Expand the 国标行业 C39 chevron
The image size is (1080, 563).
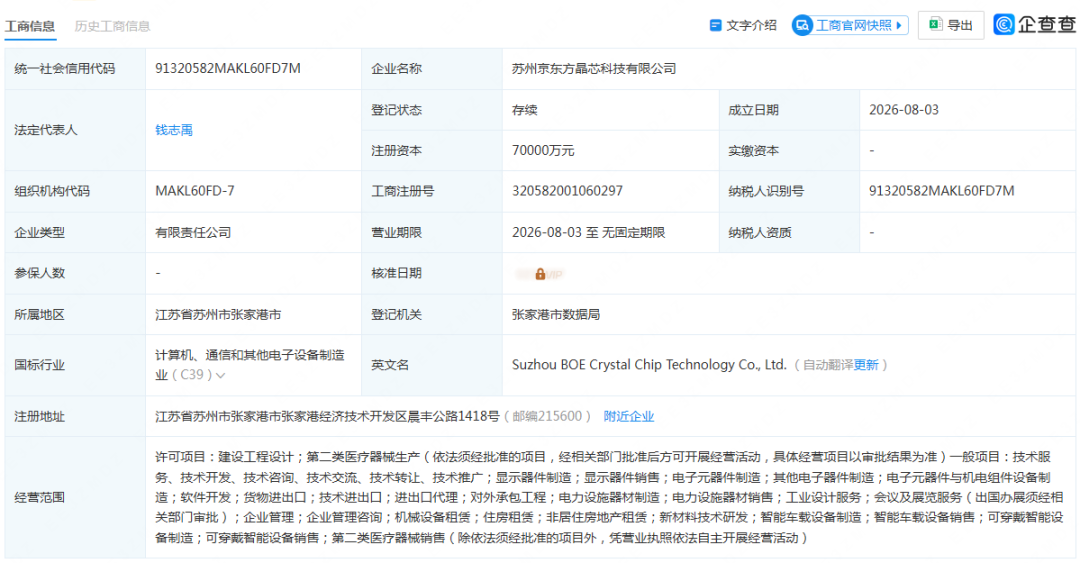(x=220, y=376)
